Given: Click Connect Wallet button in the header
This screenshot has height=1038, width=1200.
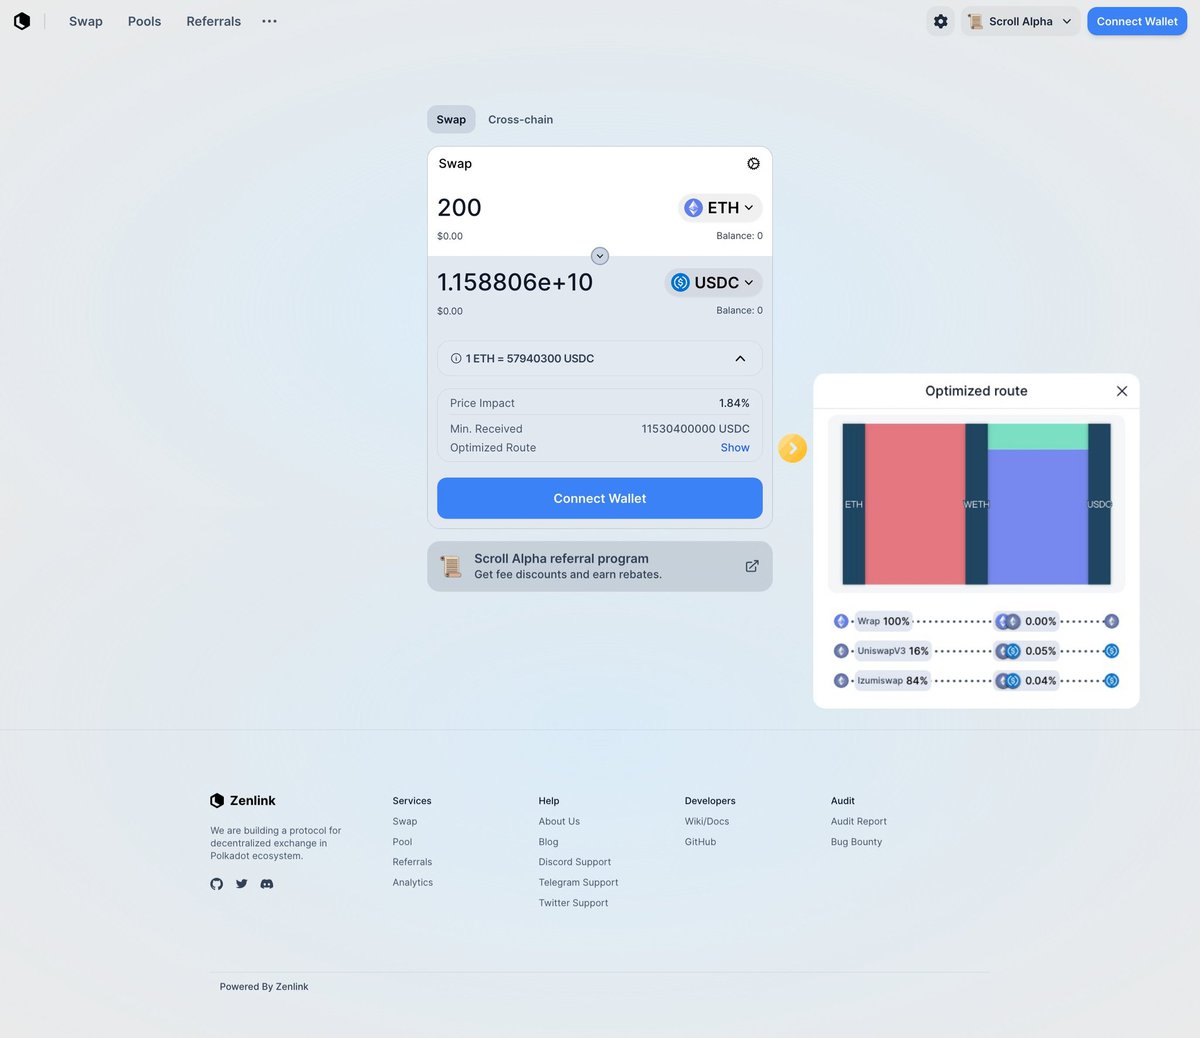Looking at the screenshot, I should pyautogui.click(x=1137, y=21).
